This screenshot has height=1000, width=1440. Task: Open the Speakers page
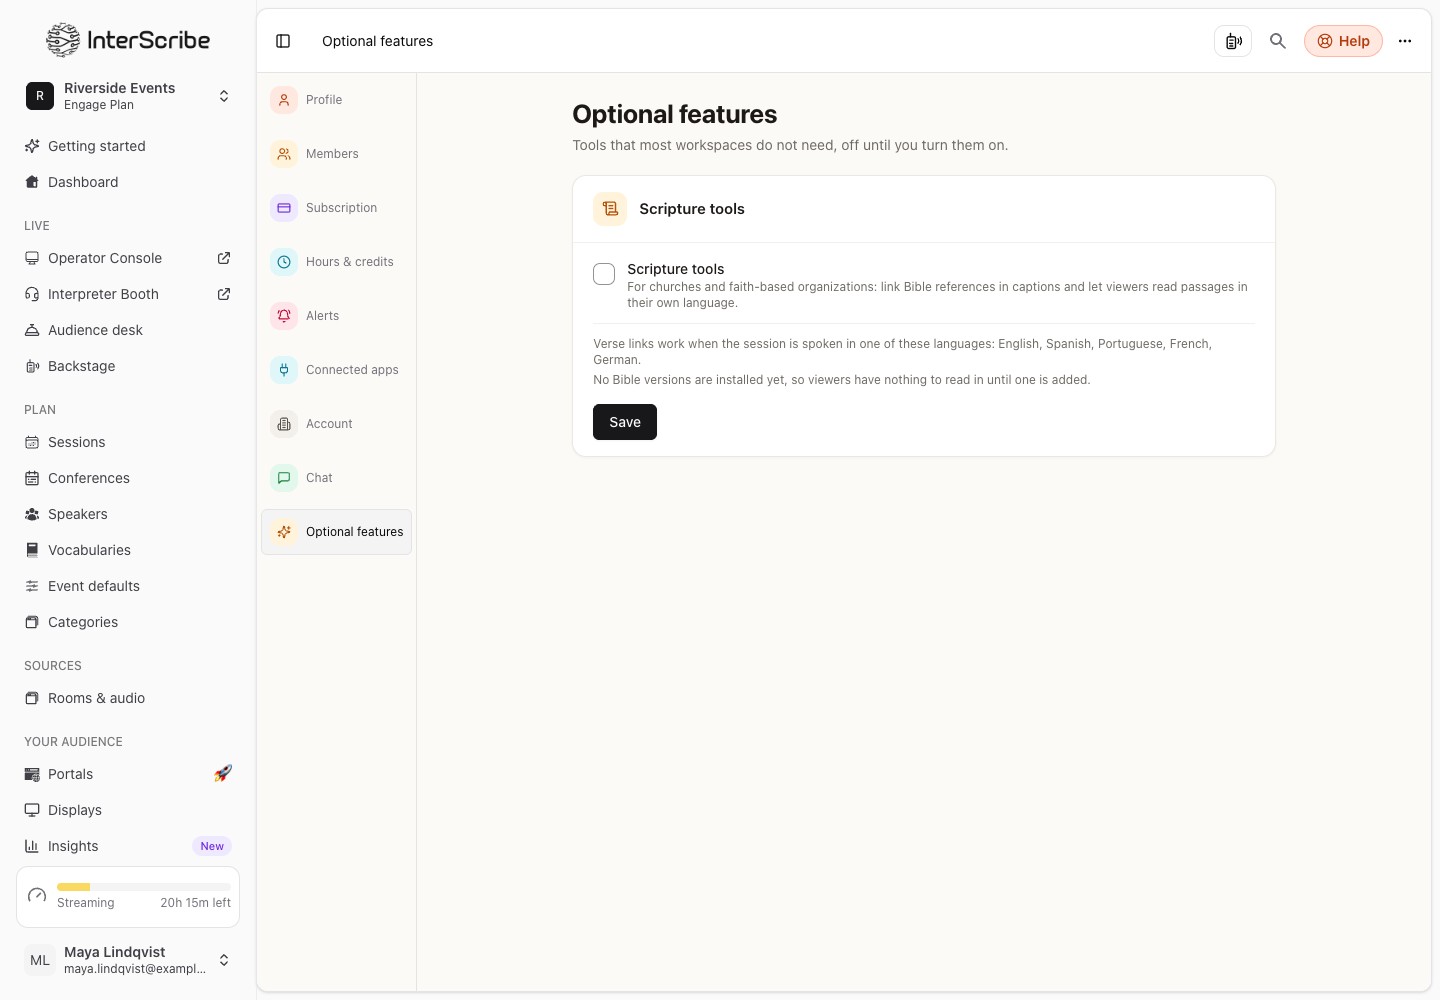tap(128, 514)
